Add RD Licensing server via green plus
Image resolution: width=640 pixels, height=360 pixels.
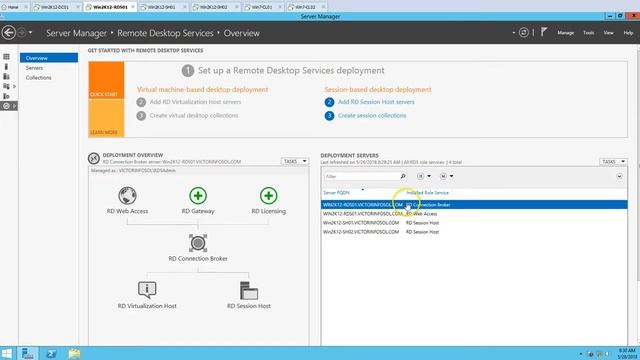coord(269,196)
